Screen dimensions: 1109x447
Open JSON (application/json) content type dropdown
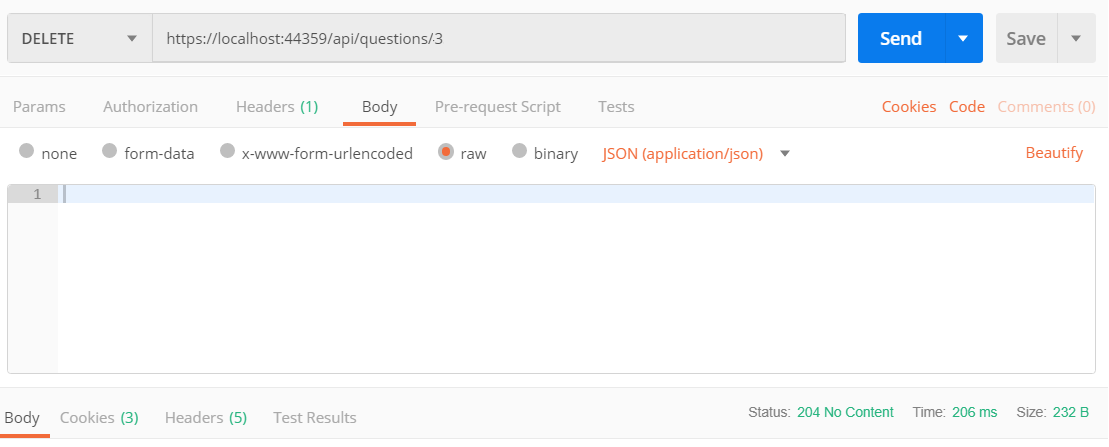click(x=695, y=154)
